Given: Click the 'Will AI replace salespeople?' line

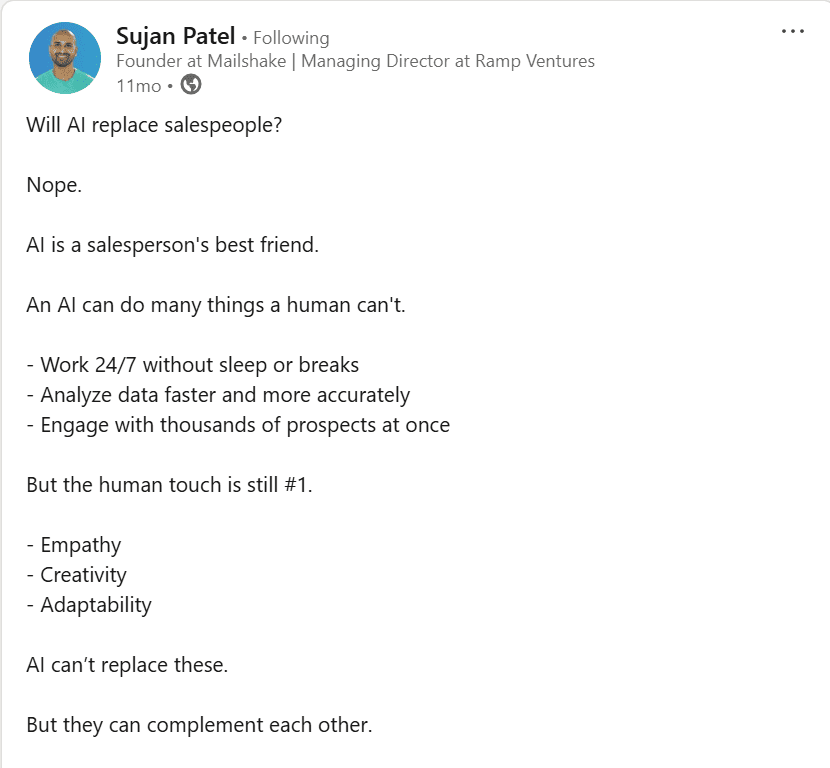Looking at the screenshot, I should click(154, 126).
